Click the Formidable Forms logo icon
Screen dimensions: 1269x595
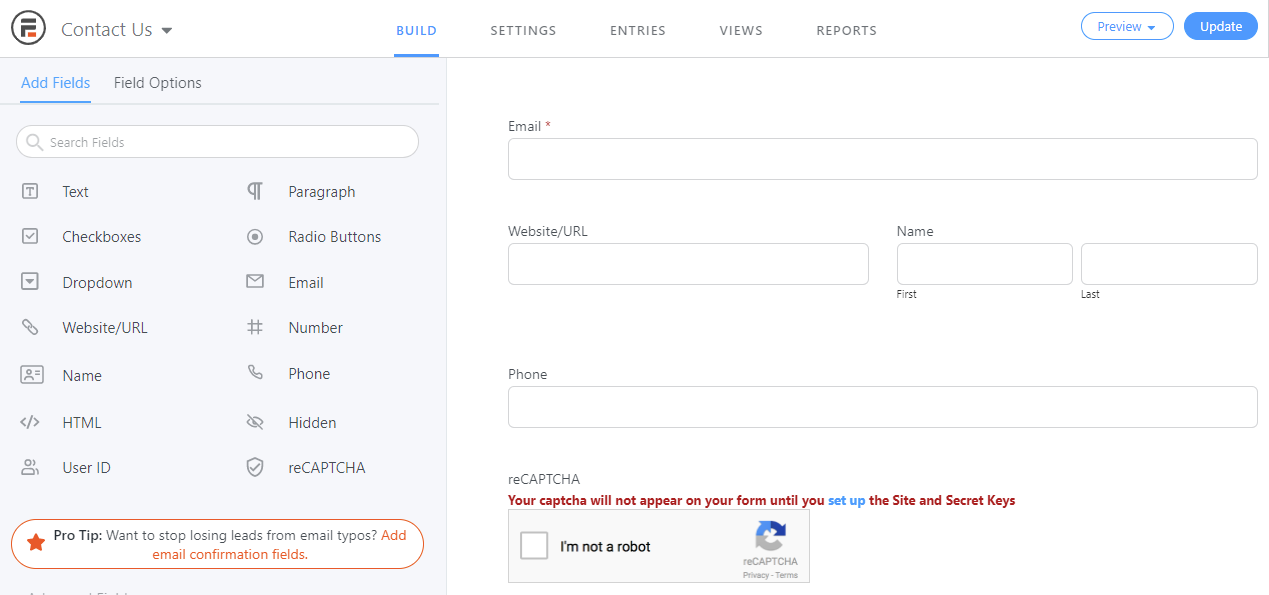pos(29,28)
